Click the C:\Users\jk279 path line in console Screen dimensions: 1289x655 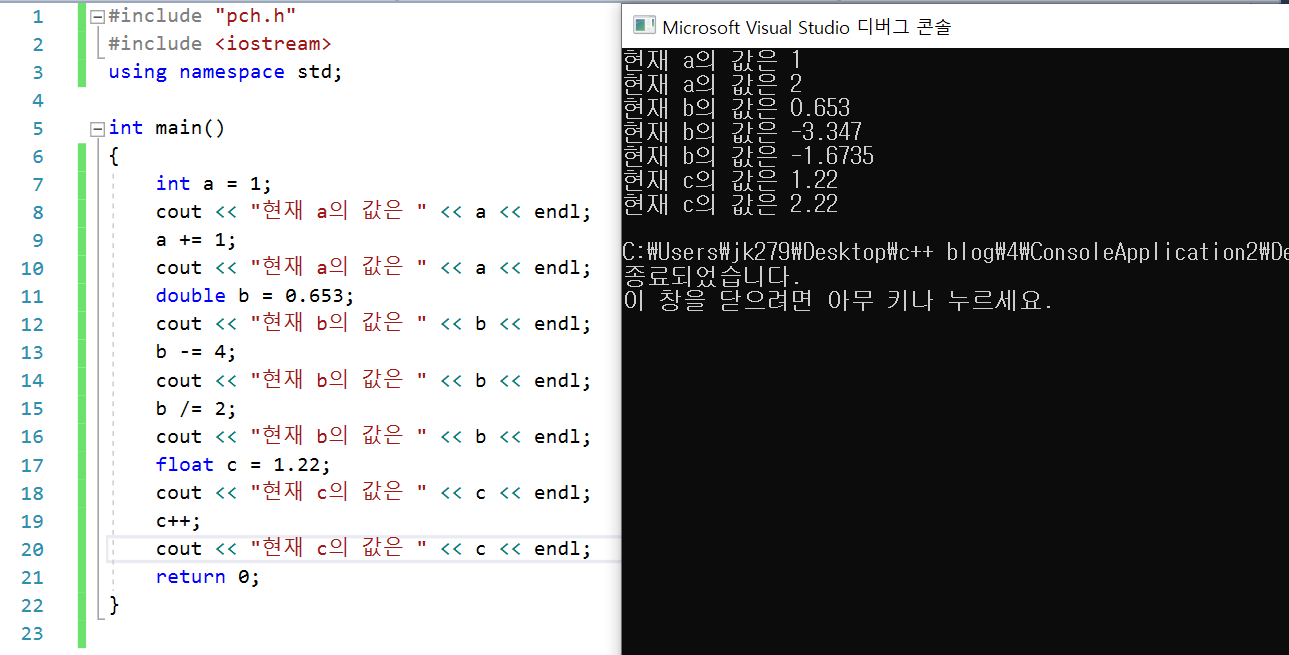coord(955,252)
